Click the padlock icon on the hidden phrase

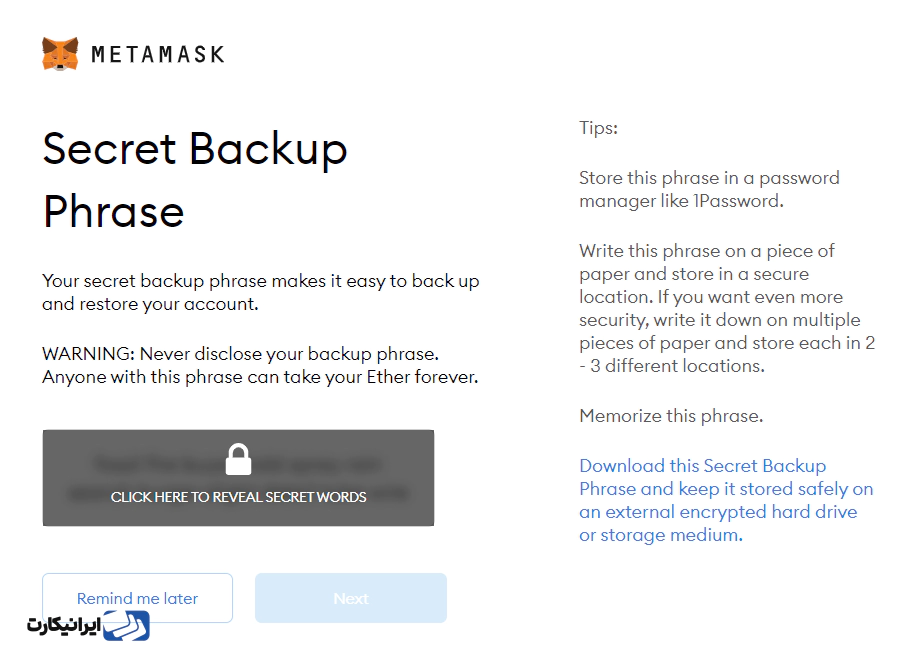pyautogui.click(x=238, y=459)
